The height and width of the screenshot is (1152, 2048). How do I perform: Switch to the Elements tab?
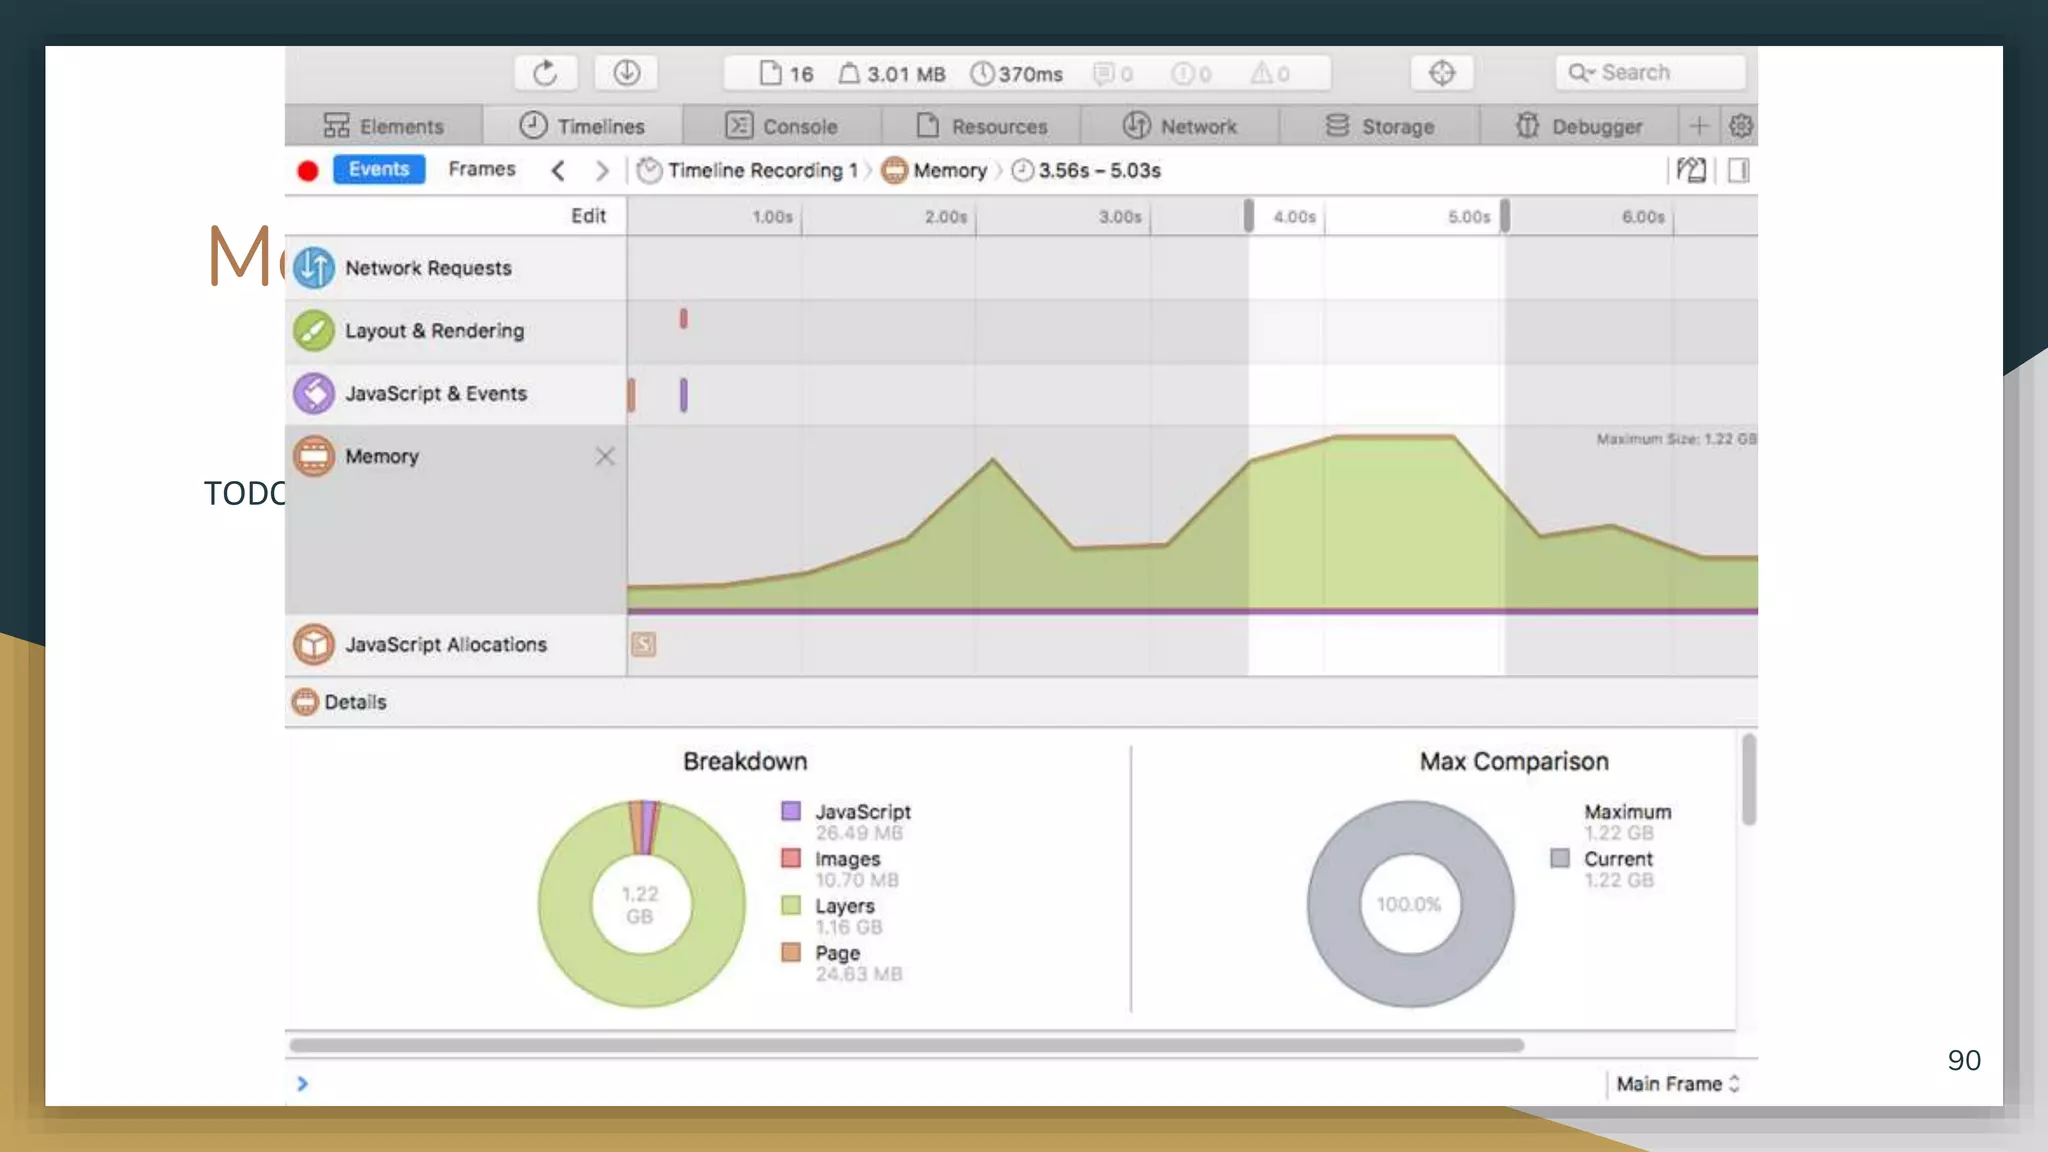[383, 126]
